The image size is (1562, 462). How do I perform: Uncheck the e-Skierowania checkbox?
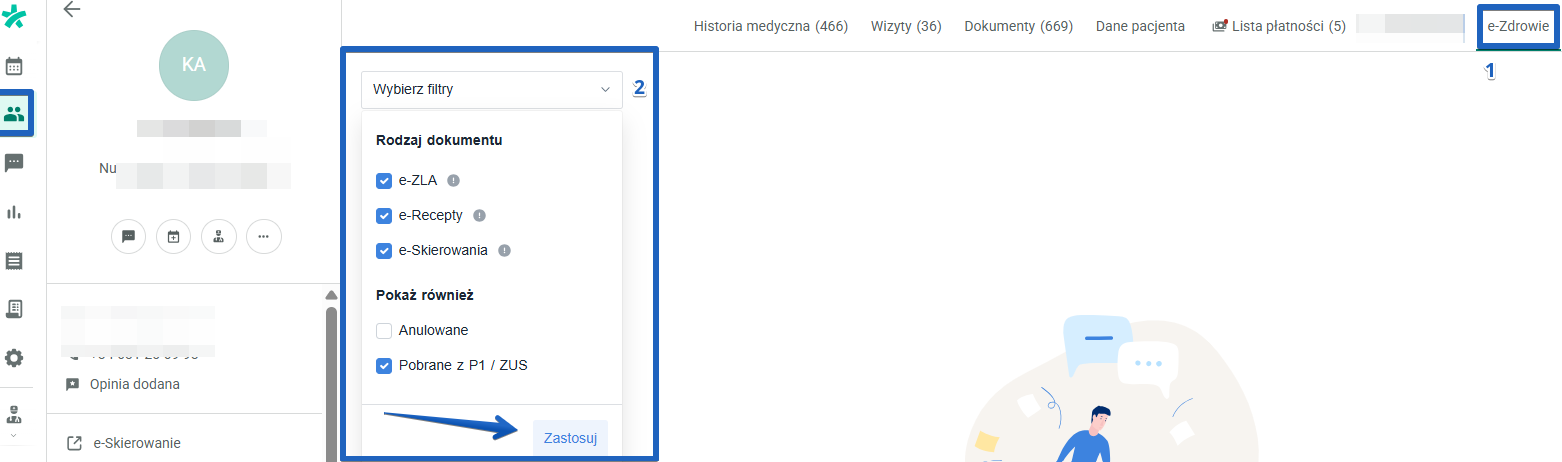tap(384, 251)
